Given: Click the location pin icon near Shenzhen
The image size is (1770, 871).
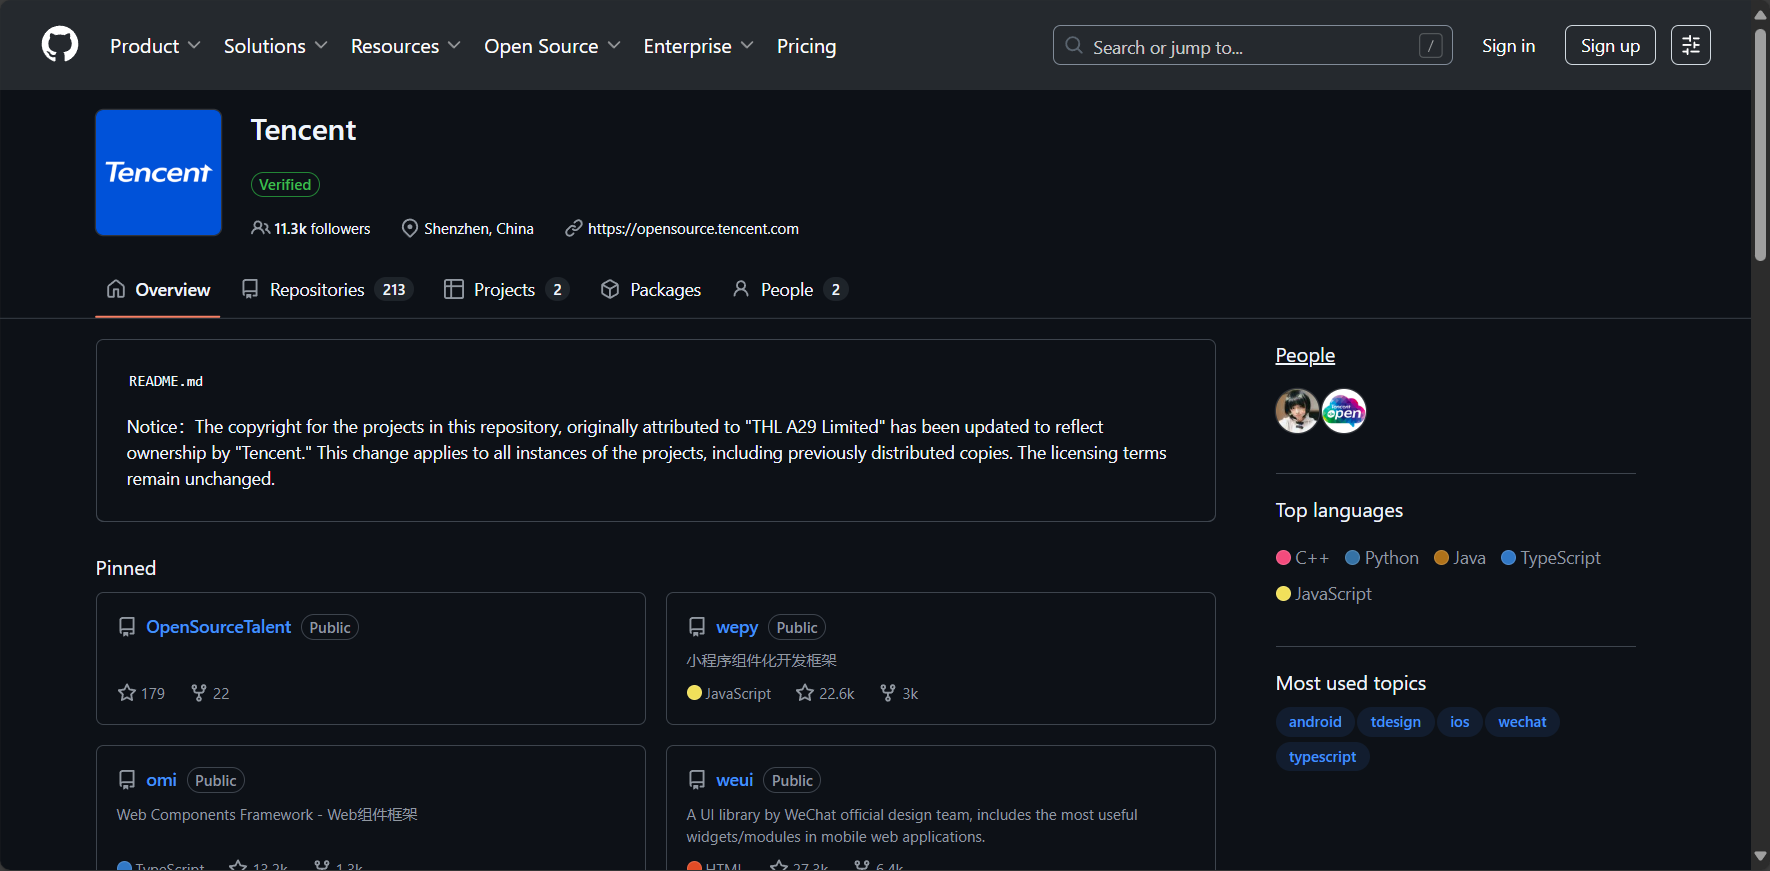Looking at the screenshot, I should click(x=410, y=228).
